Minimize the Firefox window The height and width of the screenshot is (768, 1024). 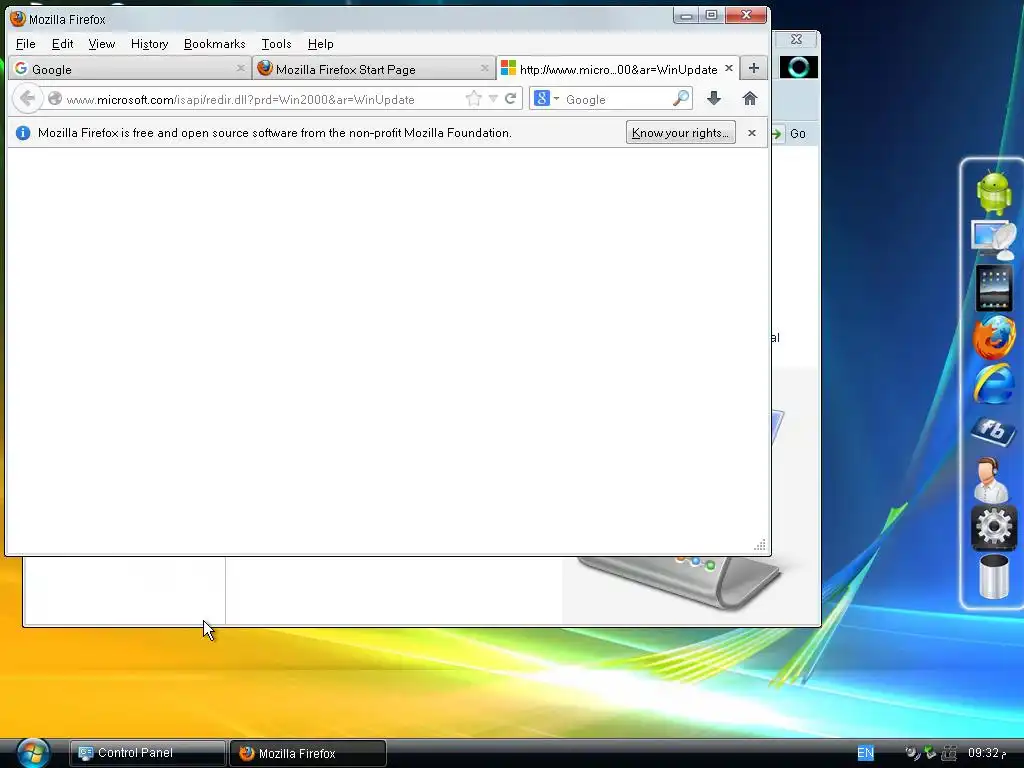pyautogui.click(x=686, y=15)
